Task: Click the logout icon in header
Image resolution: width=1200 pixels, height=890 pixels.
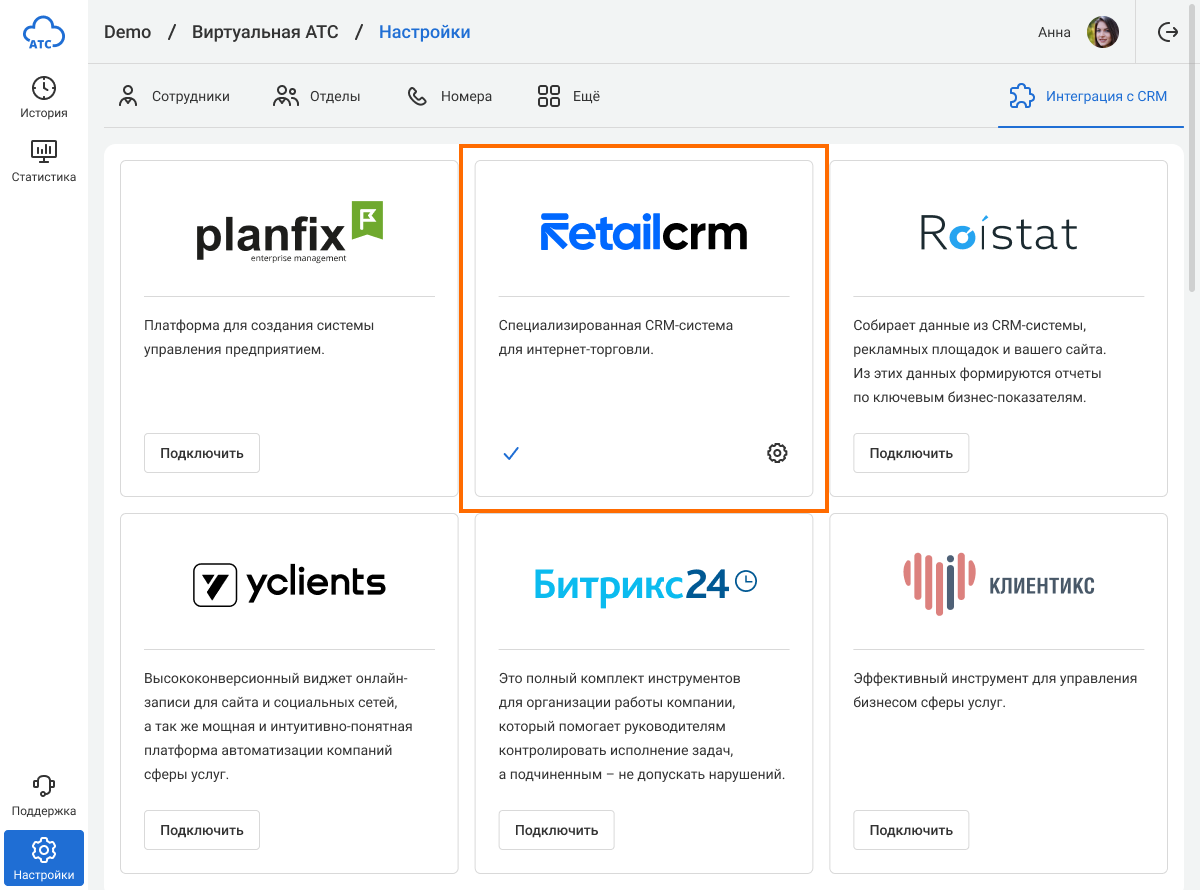Action: coord(1167,32)
